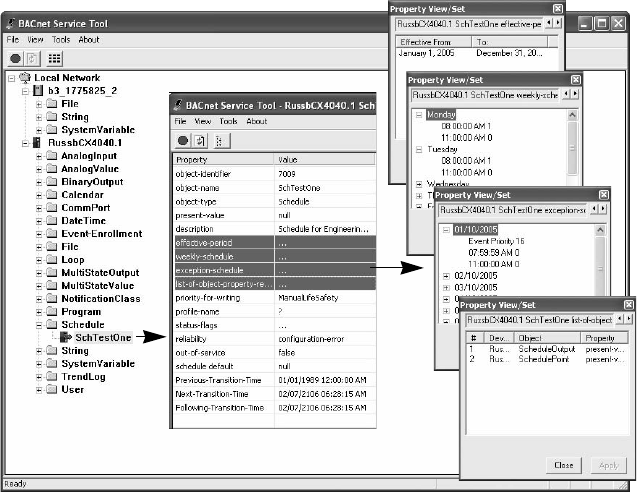Click the Property column header in SchTestOne window

click(x=224, y=160)
